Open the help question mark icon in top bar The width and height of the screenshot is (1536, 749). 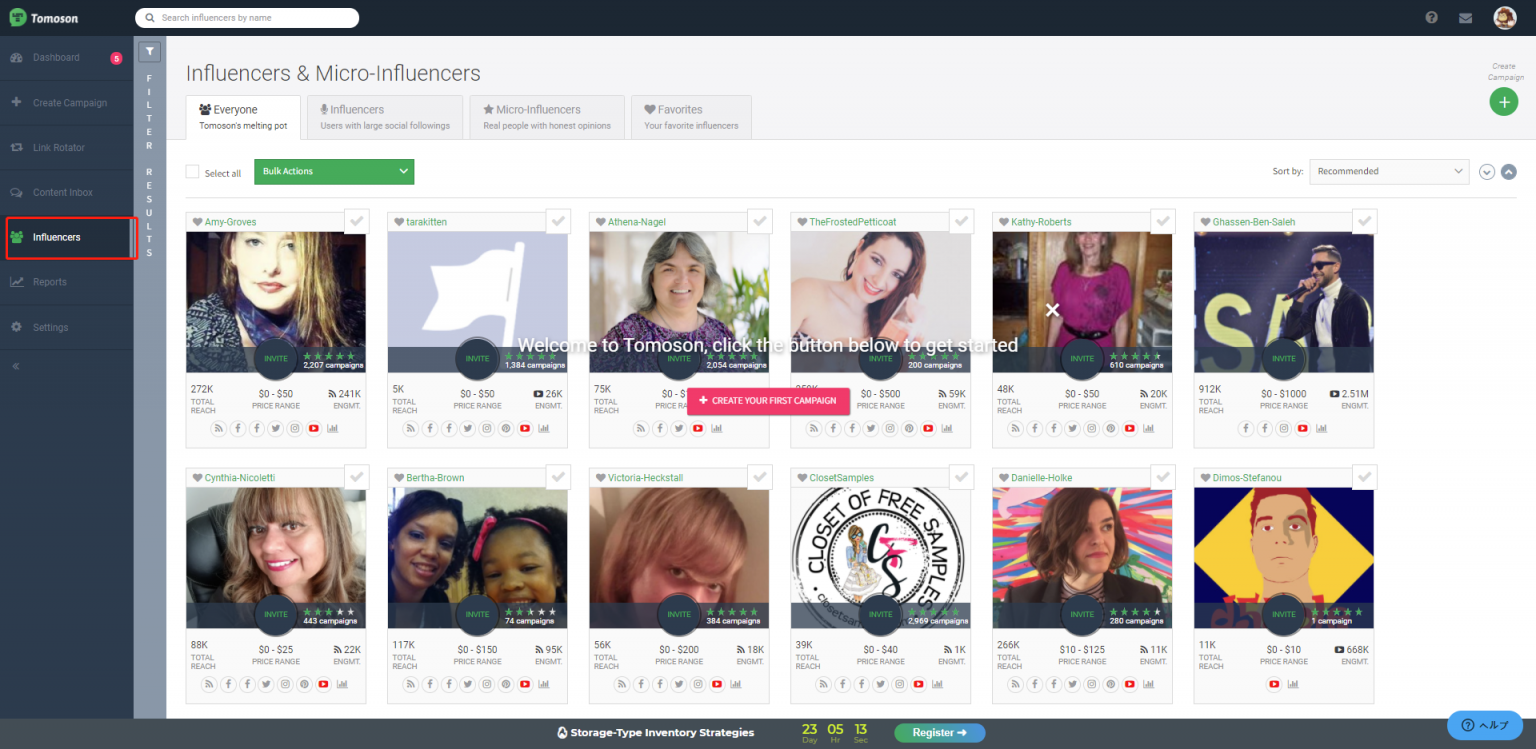[x=1432, y=18]
